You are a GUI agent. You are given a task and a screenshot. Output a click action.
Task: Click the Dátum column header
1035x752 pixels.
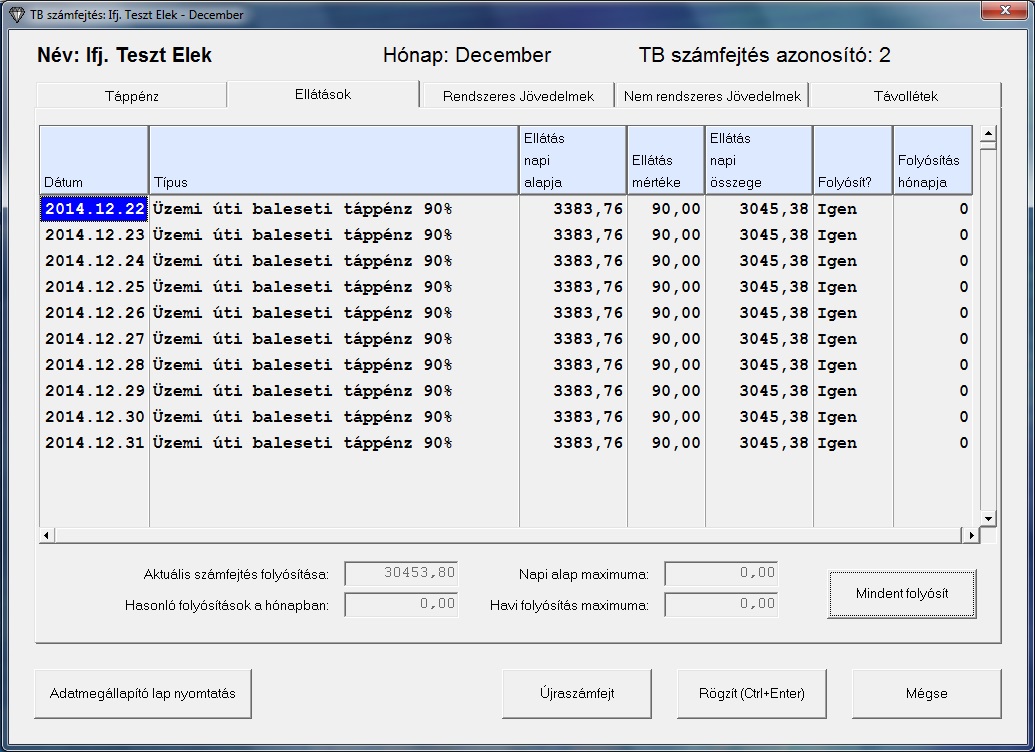tap(94, 160)
